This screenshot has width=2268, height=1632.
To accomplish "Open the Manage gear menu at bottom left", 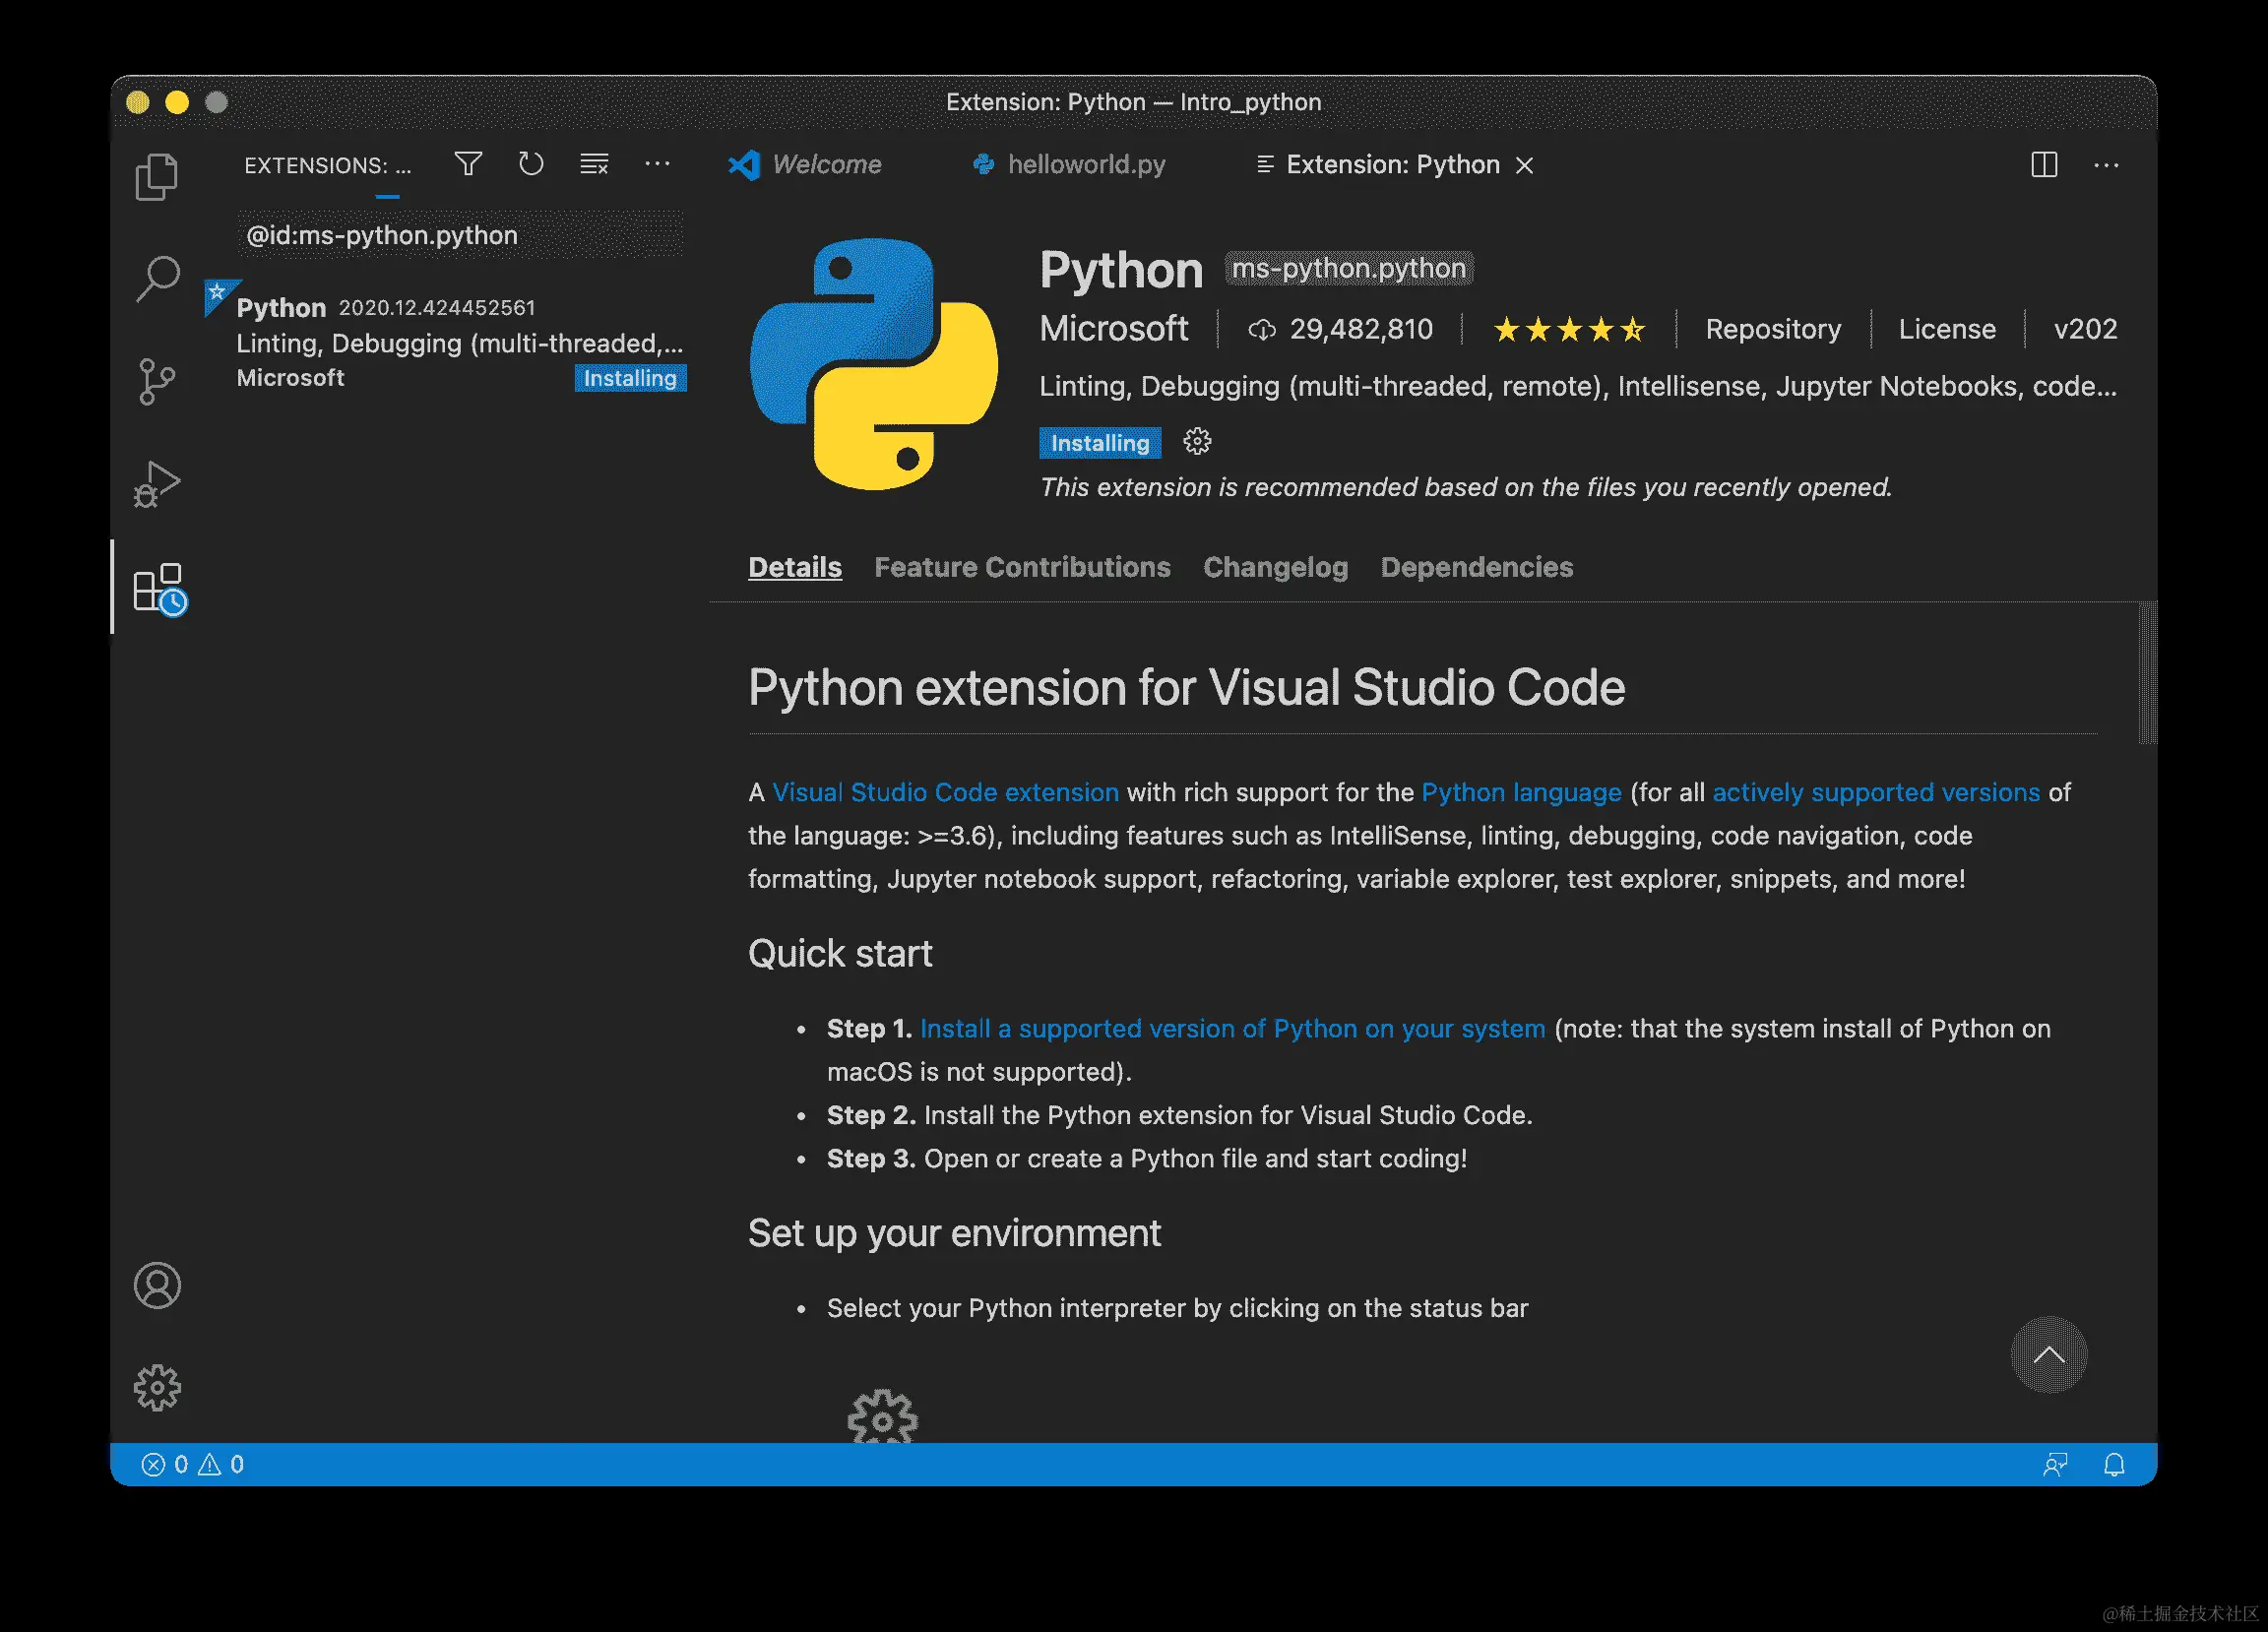I will point(157,1387).
